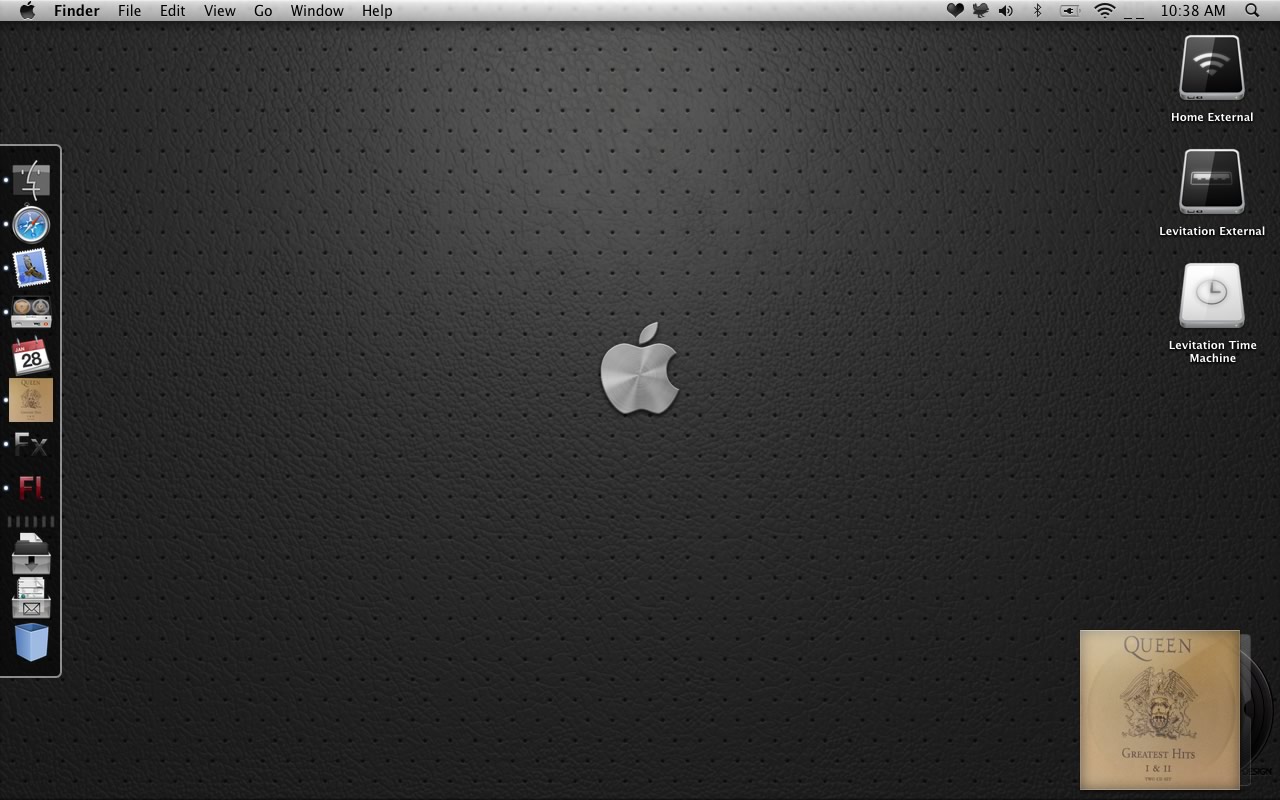1280x800 pixels.
Task: Open the Apple menu
Action: [x=27, y=10]
